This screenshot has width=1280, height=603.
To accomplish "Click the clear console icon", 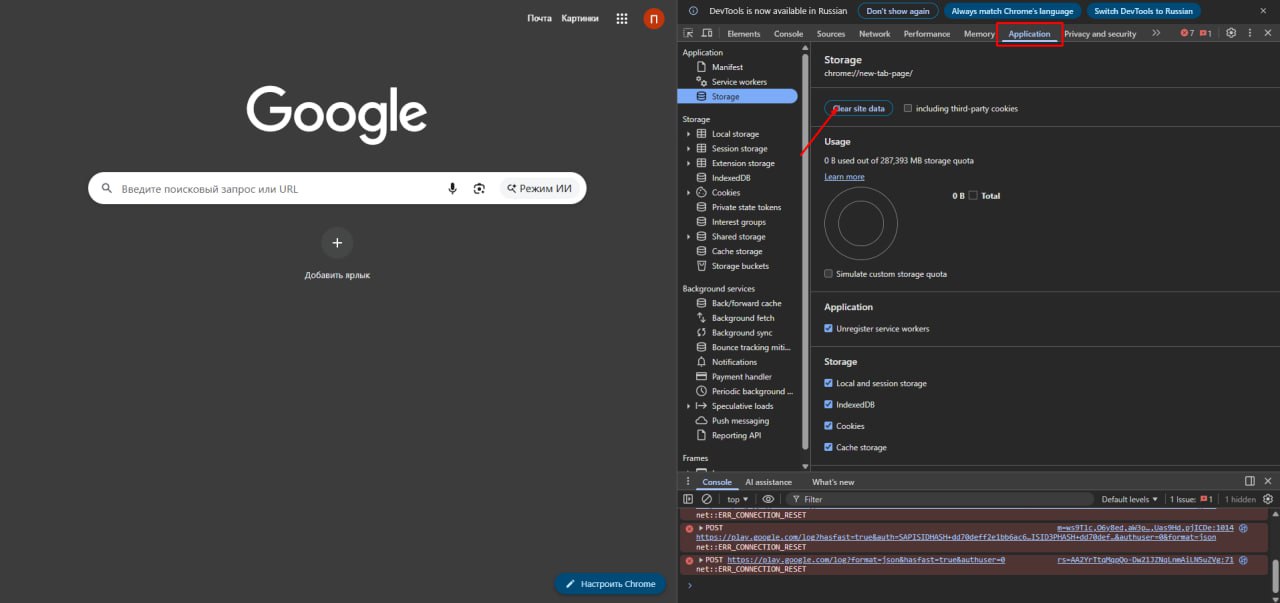I will (707, 499).
